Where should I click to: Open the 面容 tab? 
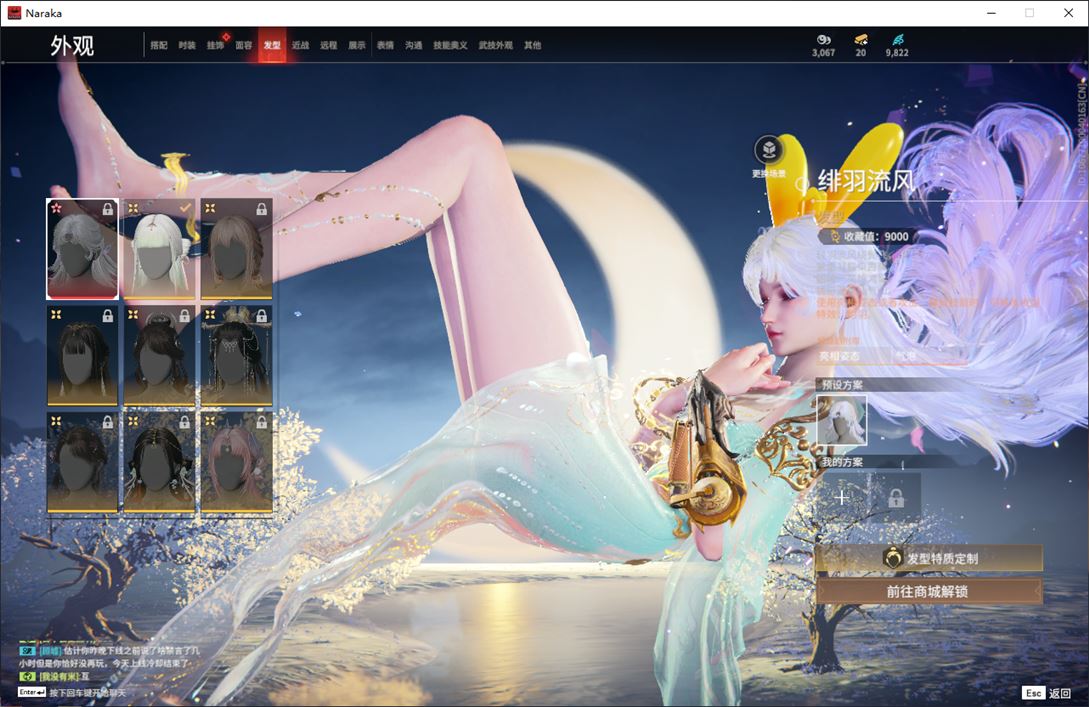(x=244, y=45)
